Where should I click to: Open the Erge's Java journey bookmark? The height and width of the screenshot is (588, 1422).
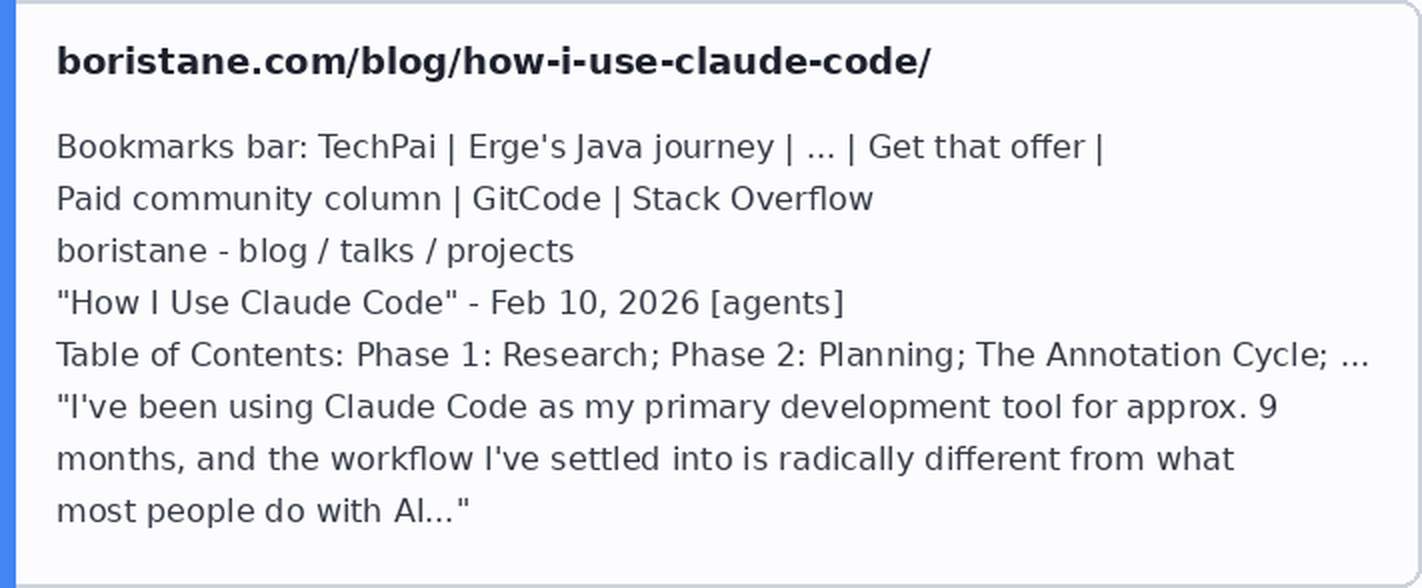621,147
